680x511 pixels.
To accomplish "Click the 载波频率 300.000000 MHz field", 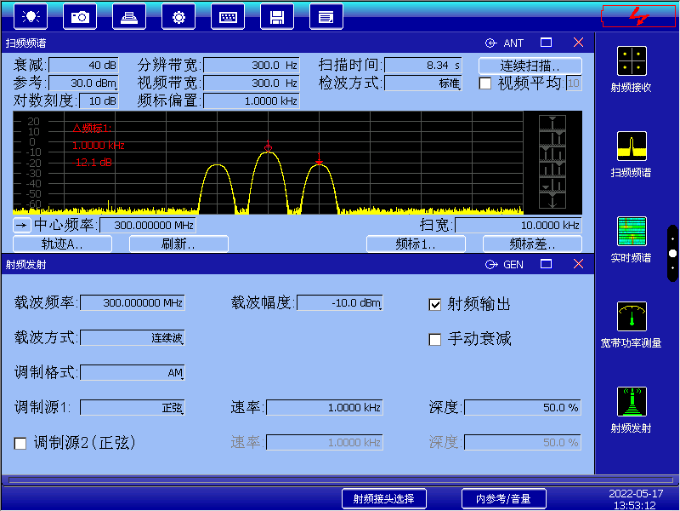I will [x=133, y=303].
